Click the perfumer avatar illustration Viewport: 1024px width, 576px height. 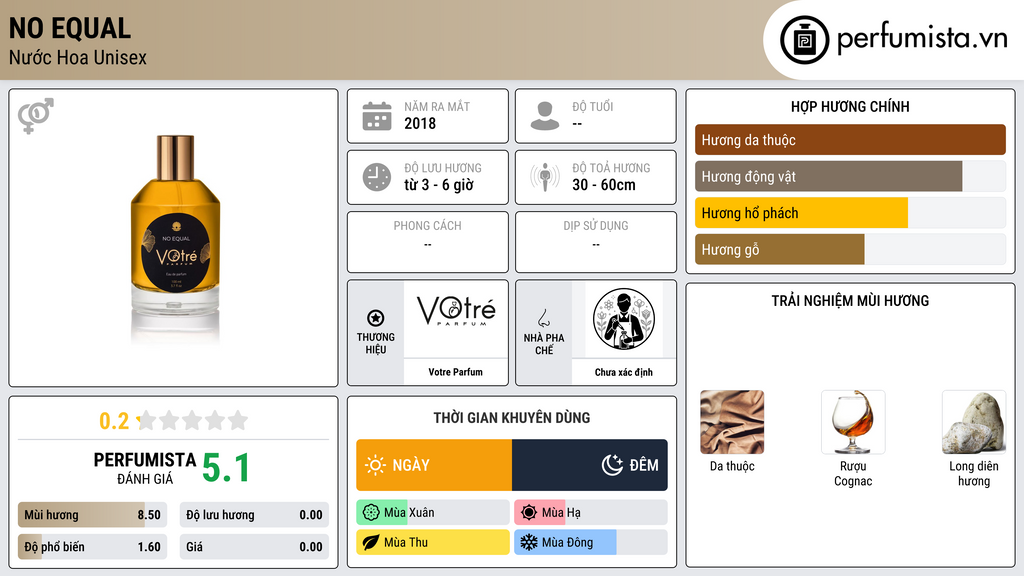(624, 319)
